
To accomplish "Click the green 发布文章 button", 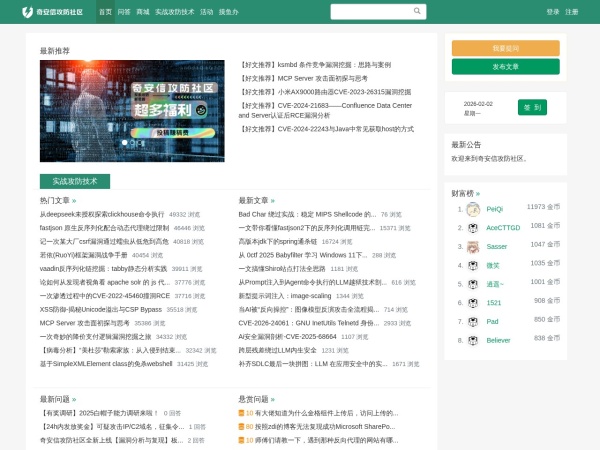I will click(x=505, y=67).
